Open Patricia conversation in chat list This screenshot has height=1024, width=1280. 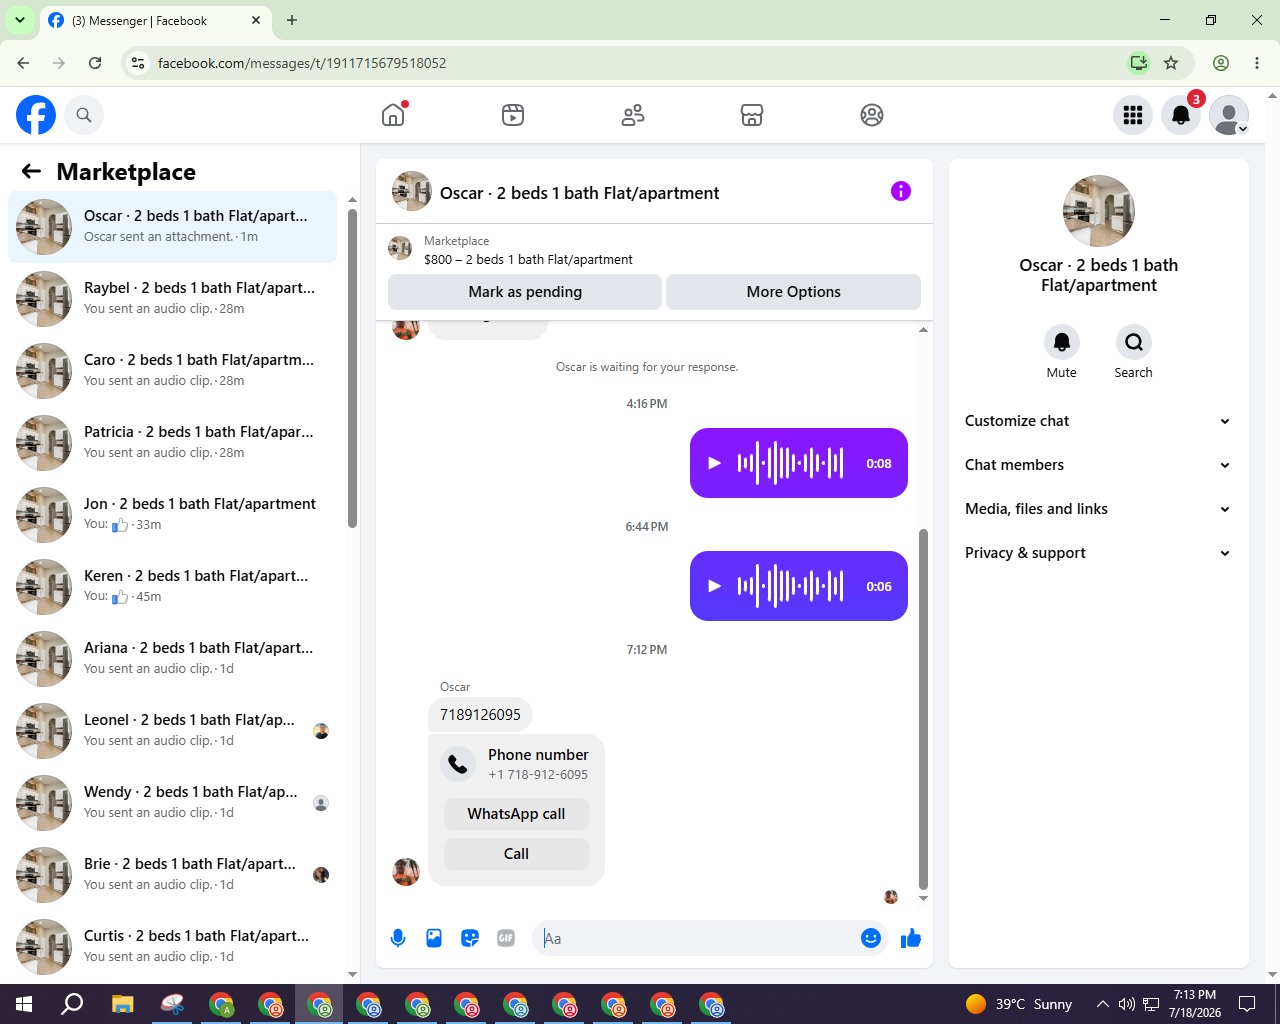coord(173,443)
